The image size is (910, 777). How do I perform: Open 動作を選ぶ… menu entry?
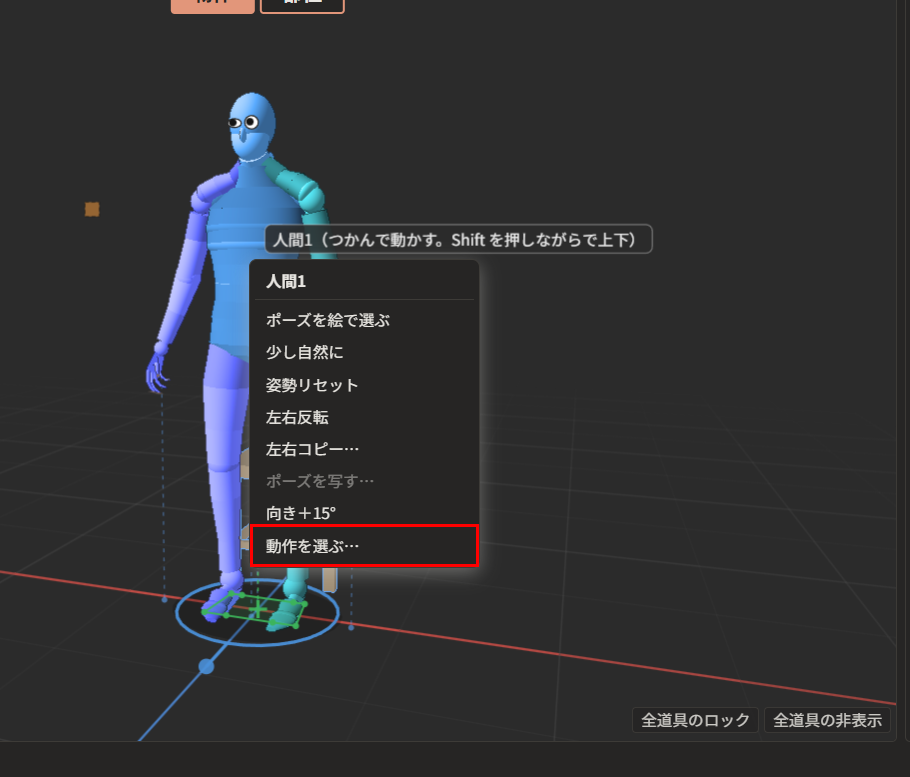pos(364,545)
